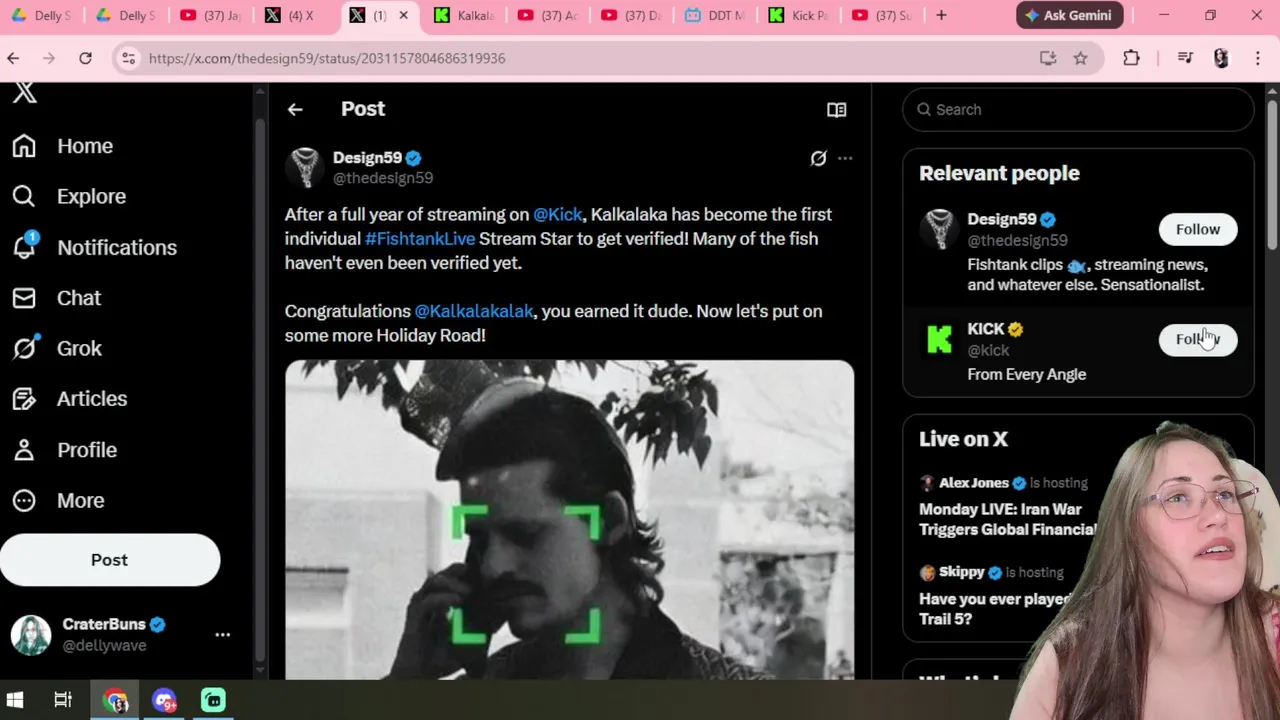Open Design59 author name on post

[x=367, y=158]
